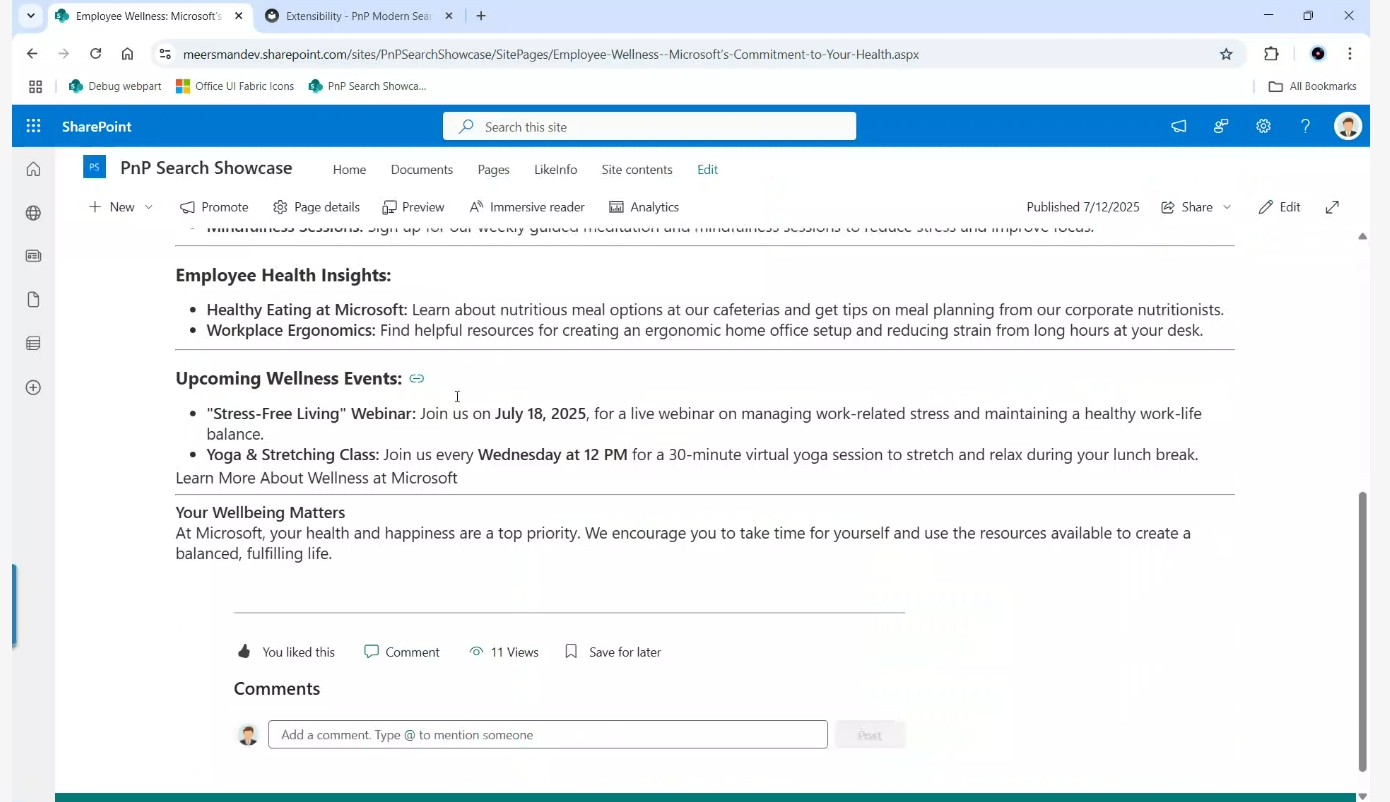Open My lists icon in left rail
Screen dimensions: 1390x802
[x=33, y=343]
